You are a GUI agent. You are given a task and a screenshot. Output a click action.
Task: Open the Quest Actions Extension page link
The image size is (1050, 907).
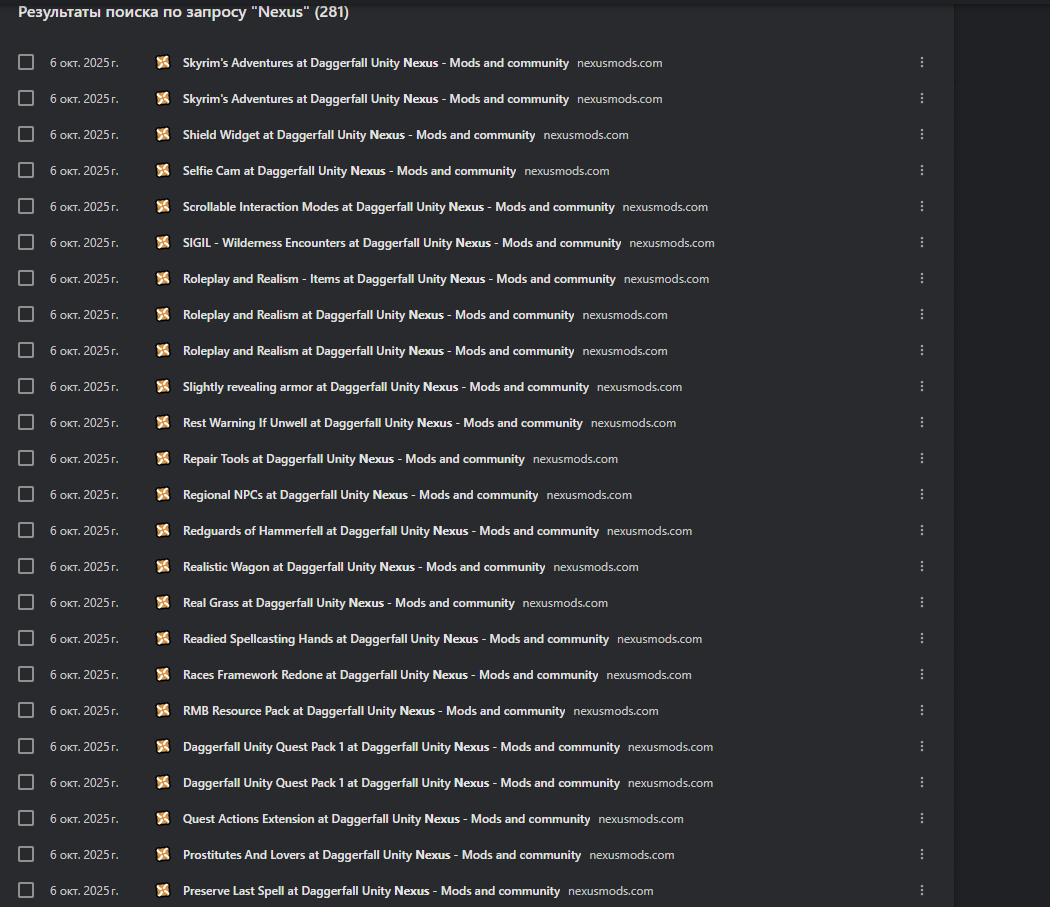[386, 819]
